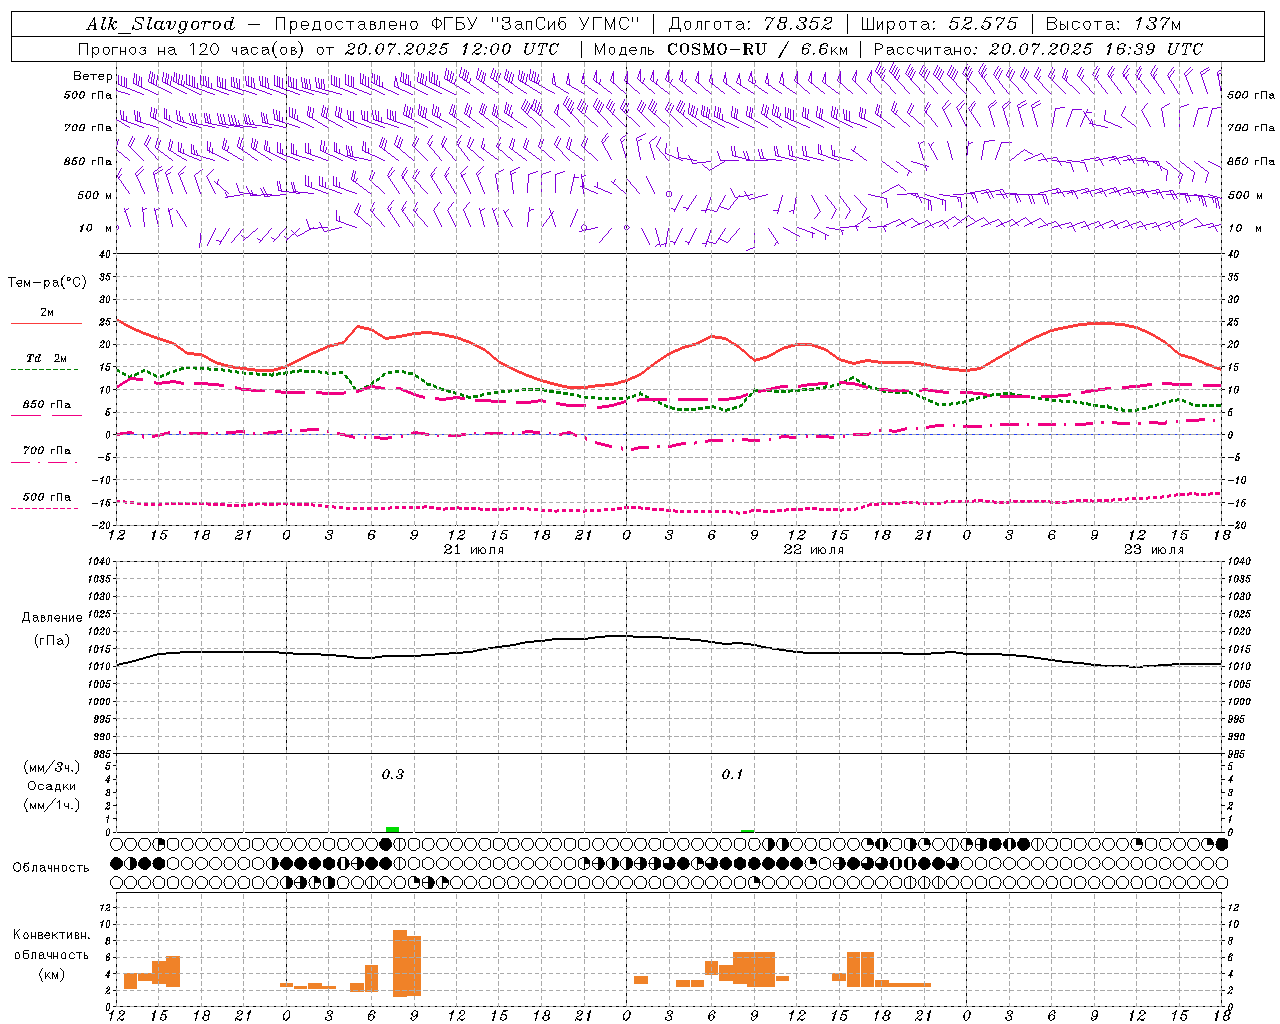Click the green precipitation bar under 0.3
Screen dimensions: 1280x1024
[393, 829]
